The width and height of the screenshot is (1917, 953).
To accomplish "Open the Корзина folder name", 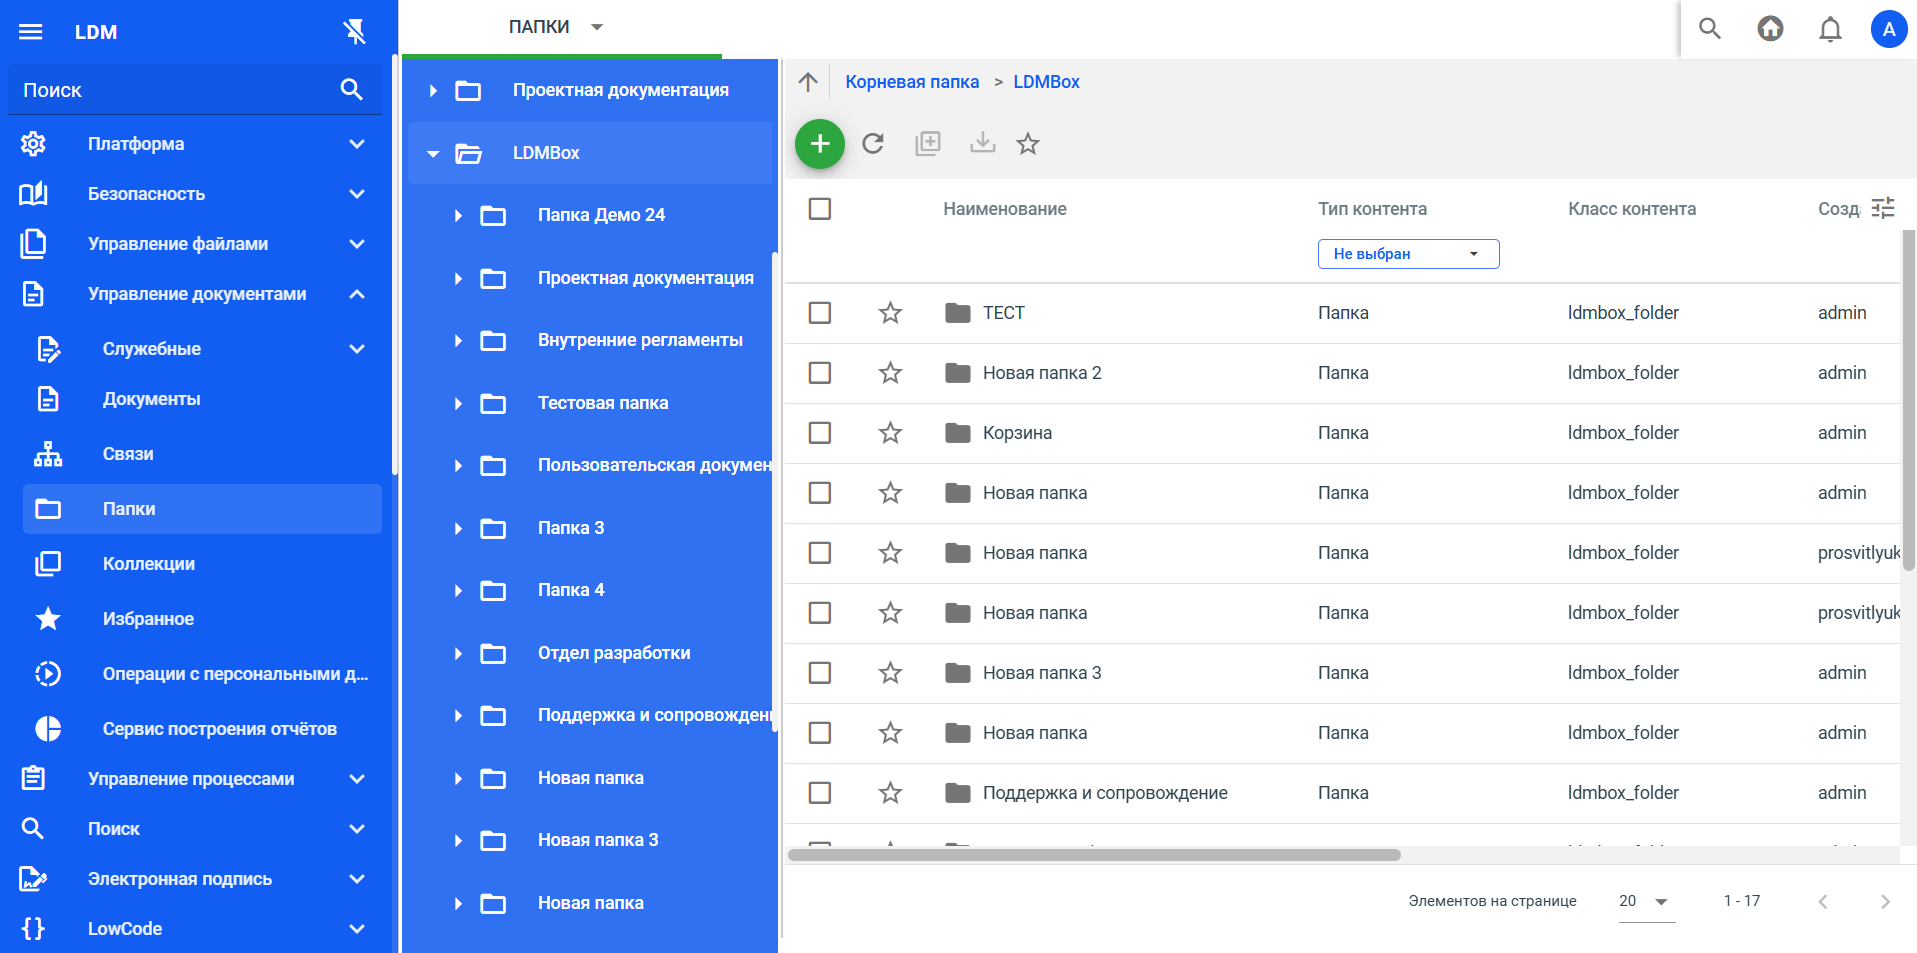I will coord(1017,433).
